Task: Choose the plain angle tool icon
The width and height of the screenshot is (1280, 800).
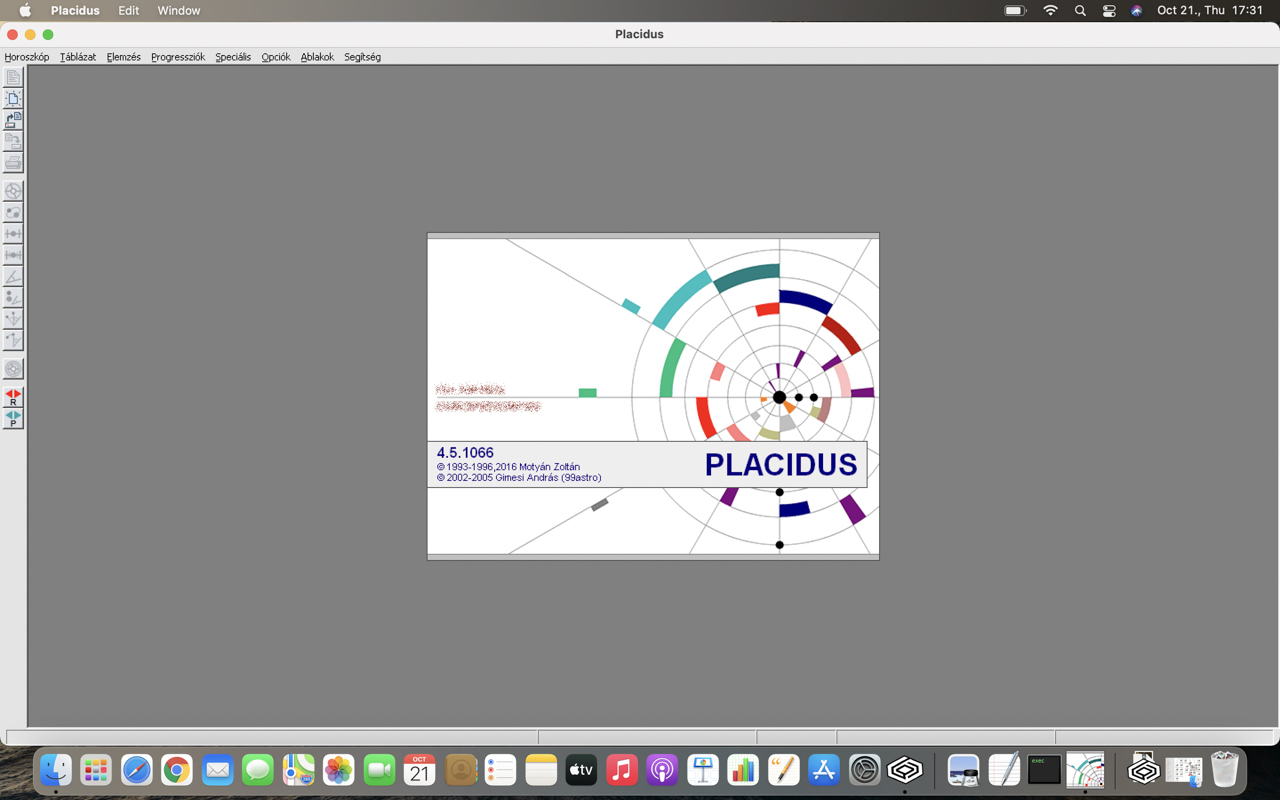Action: [13, 276]
